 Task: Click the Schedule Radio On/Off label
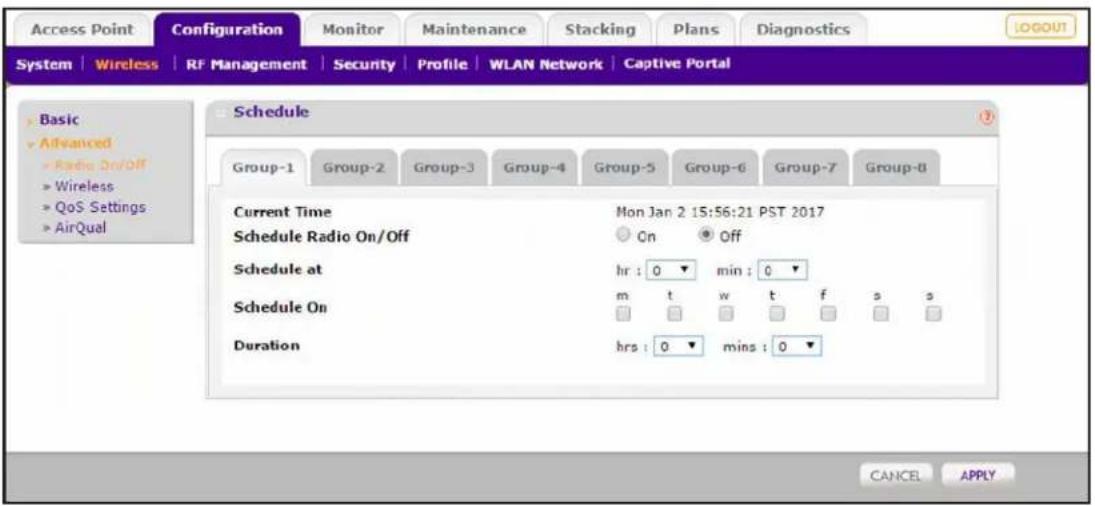[x=321, y=237]
